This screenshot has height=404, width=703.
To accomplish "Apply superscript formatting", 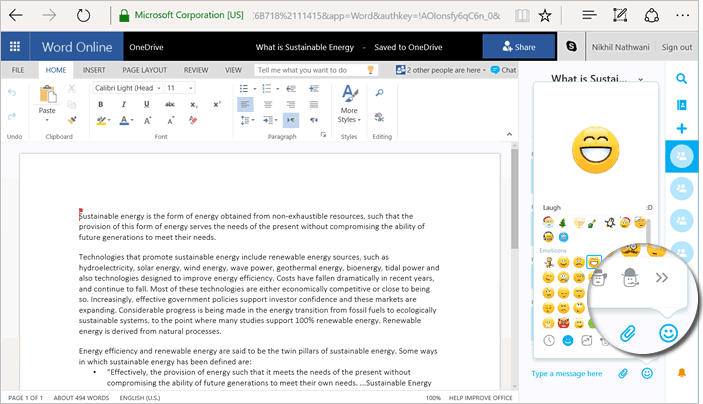I will pyautogui.click(x=217, y=104).
